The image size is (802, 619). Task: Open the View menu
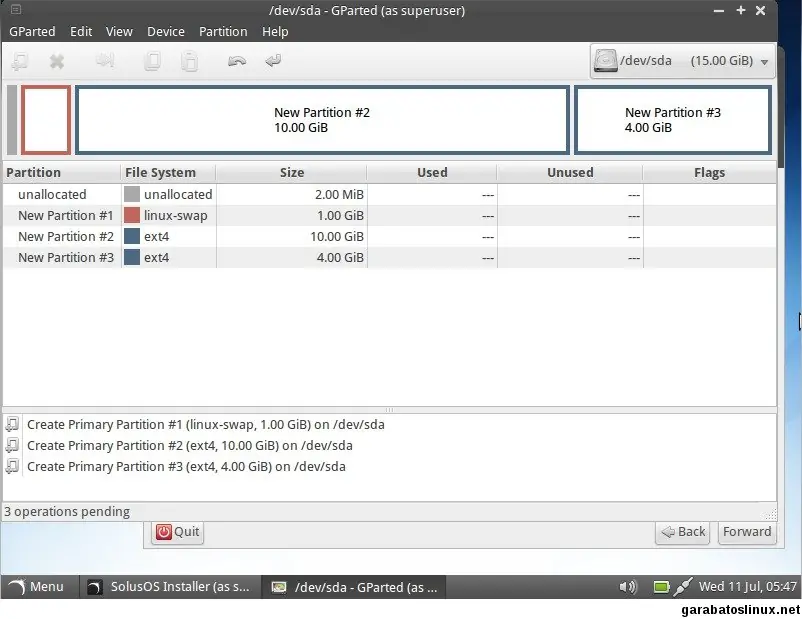click(x=119, y=32)
